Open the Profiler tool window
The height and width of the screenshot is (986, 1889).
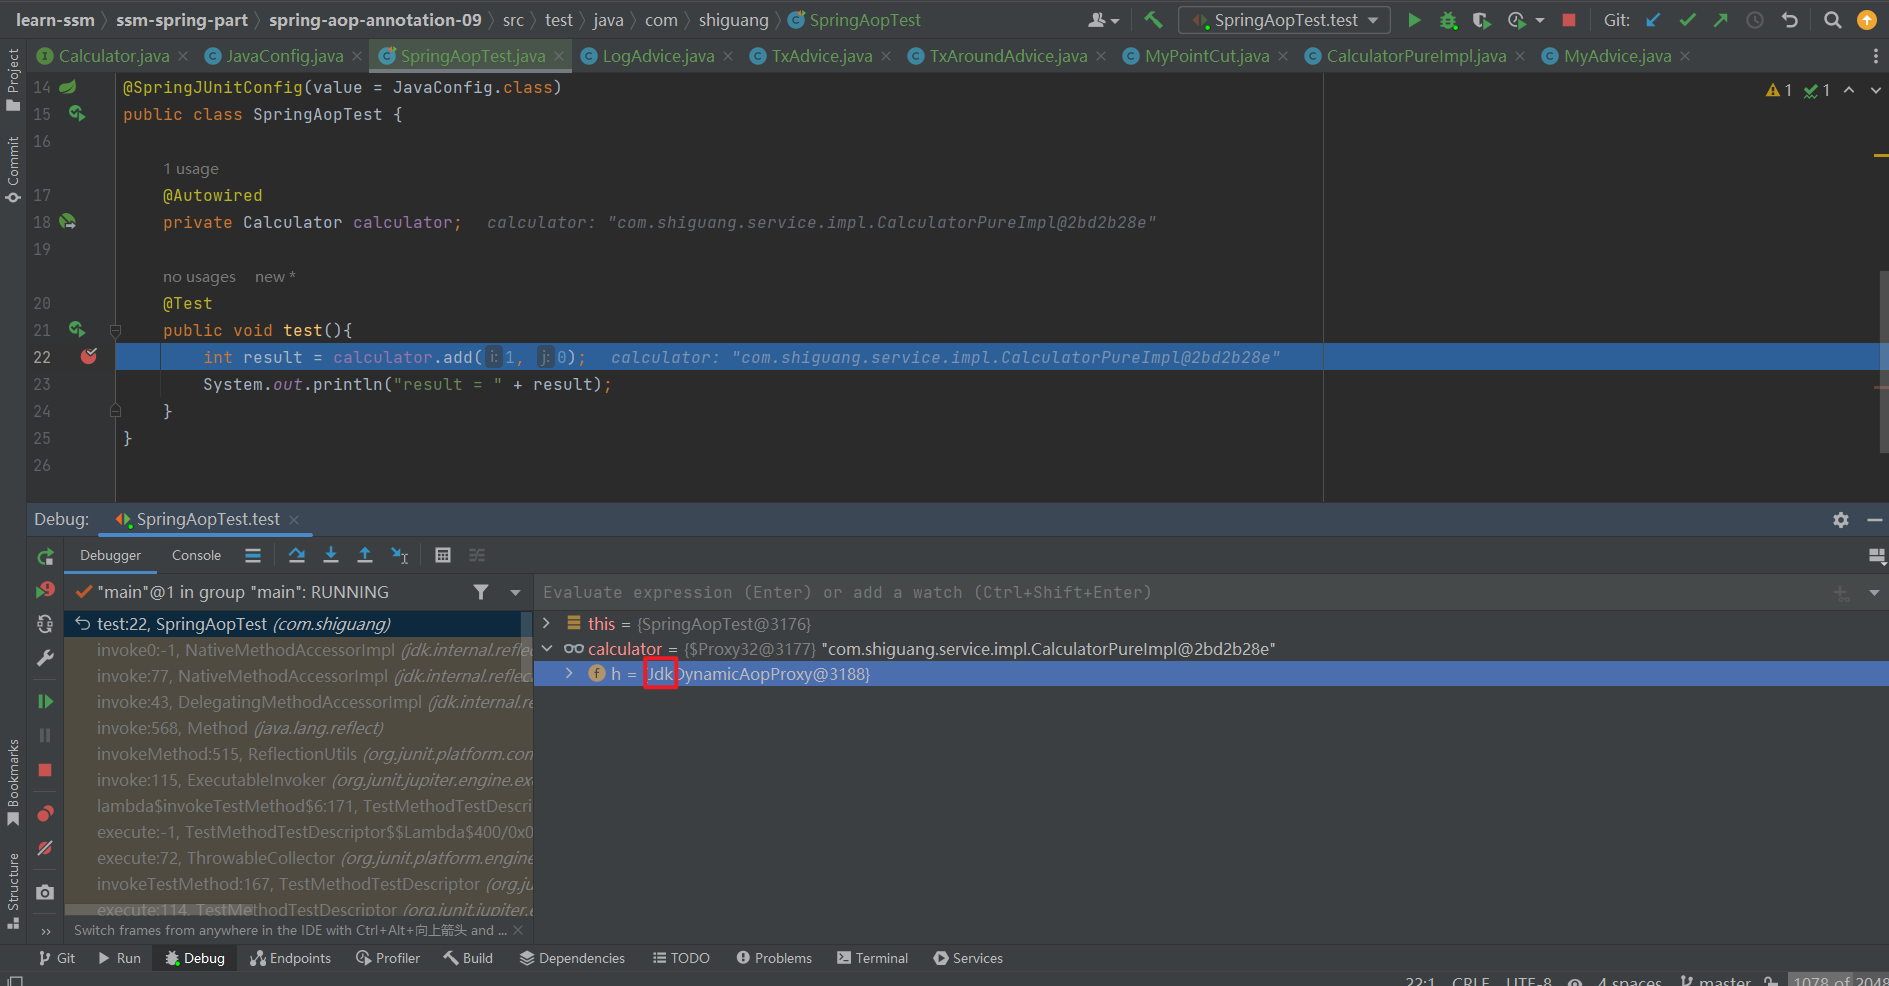(388, 958)
